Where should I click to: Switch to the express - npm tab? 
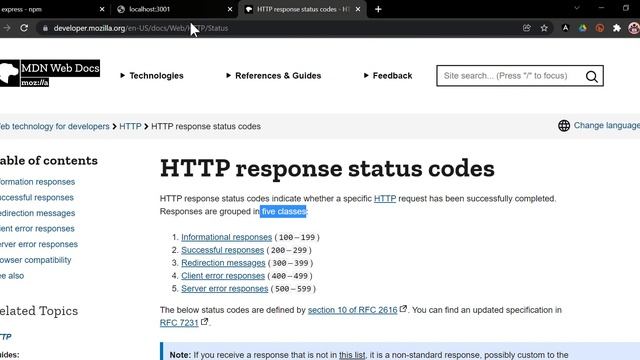click(x=49, y=9)
